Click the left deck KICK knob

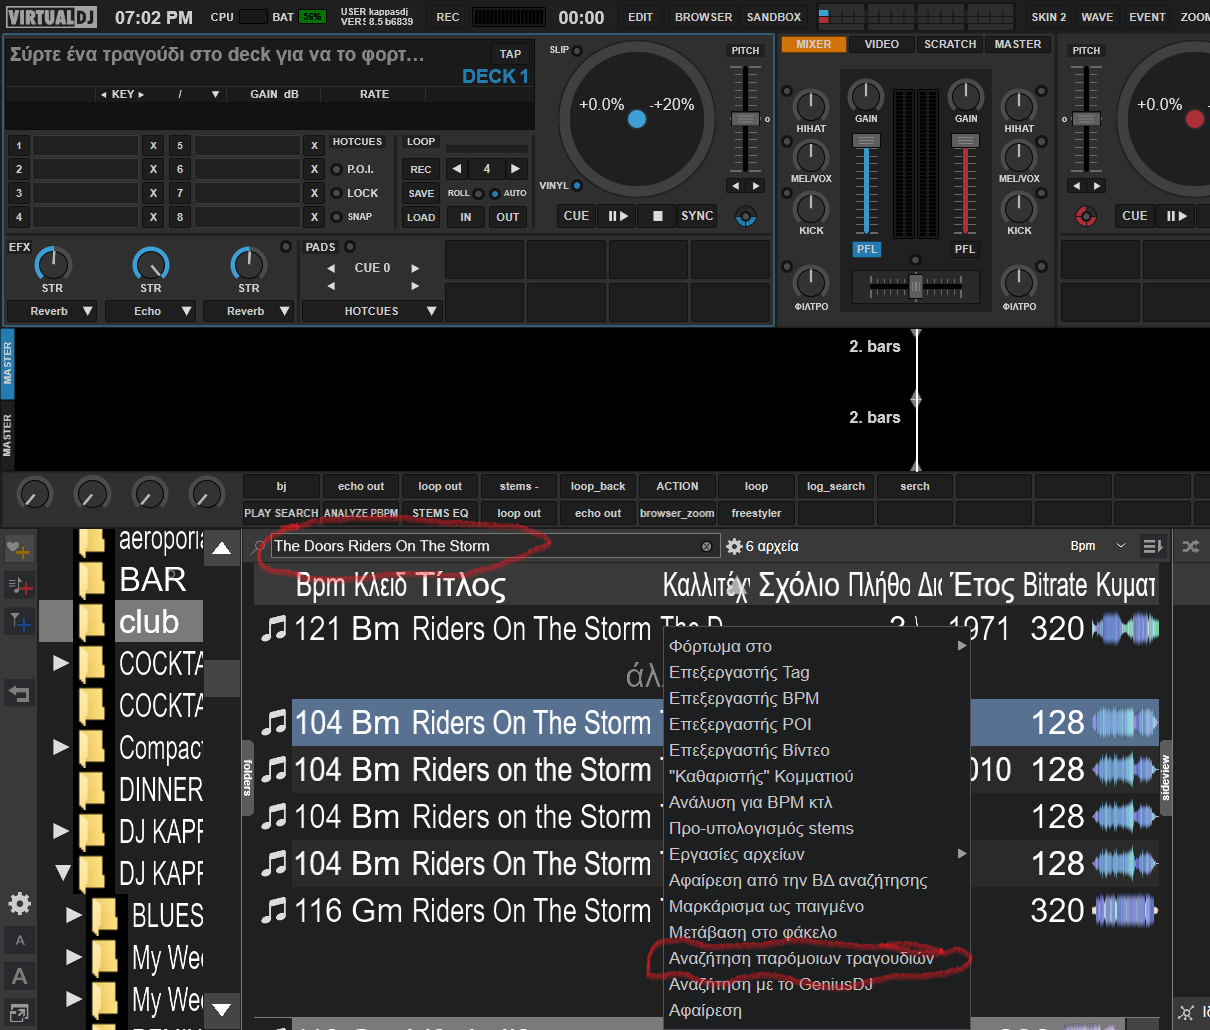(x=811, y=208)
